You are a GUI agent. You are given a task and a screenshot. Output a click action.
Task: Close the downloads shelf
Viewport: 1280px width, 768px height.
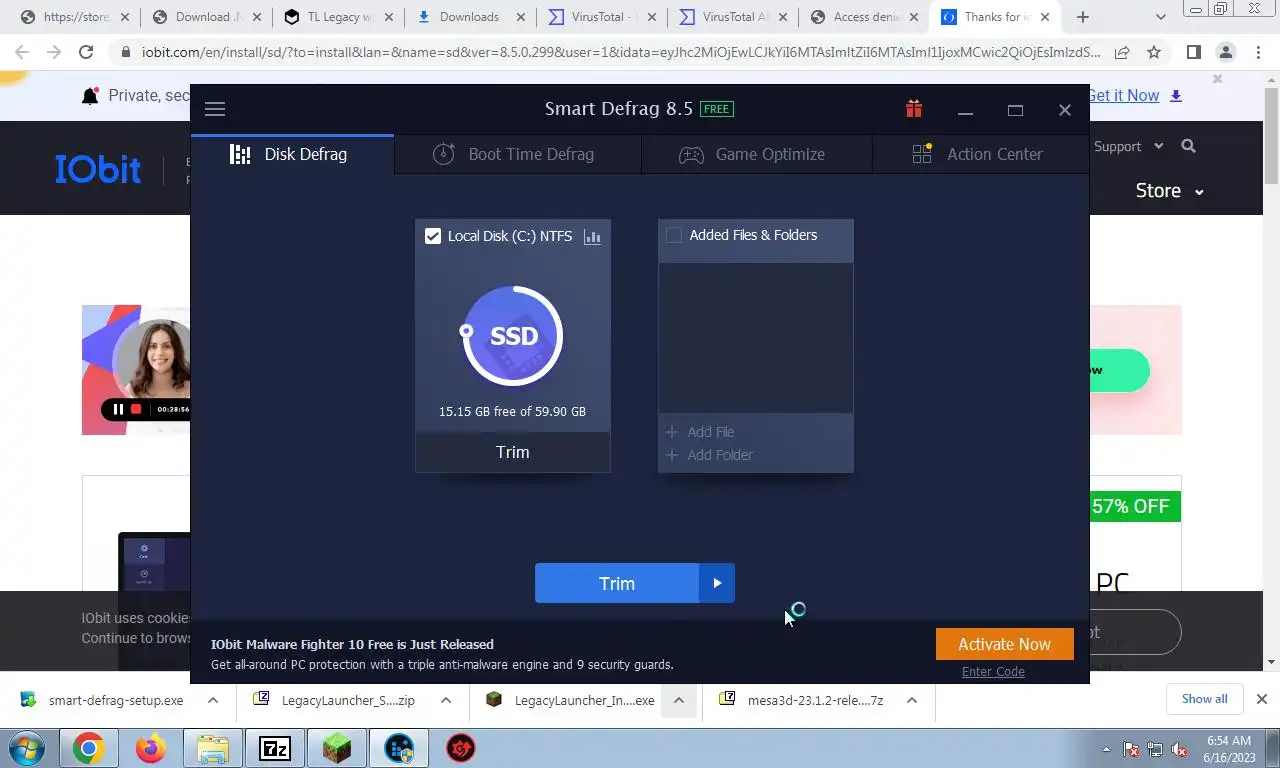(x=1262, y=699)
